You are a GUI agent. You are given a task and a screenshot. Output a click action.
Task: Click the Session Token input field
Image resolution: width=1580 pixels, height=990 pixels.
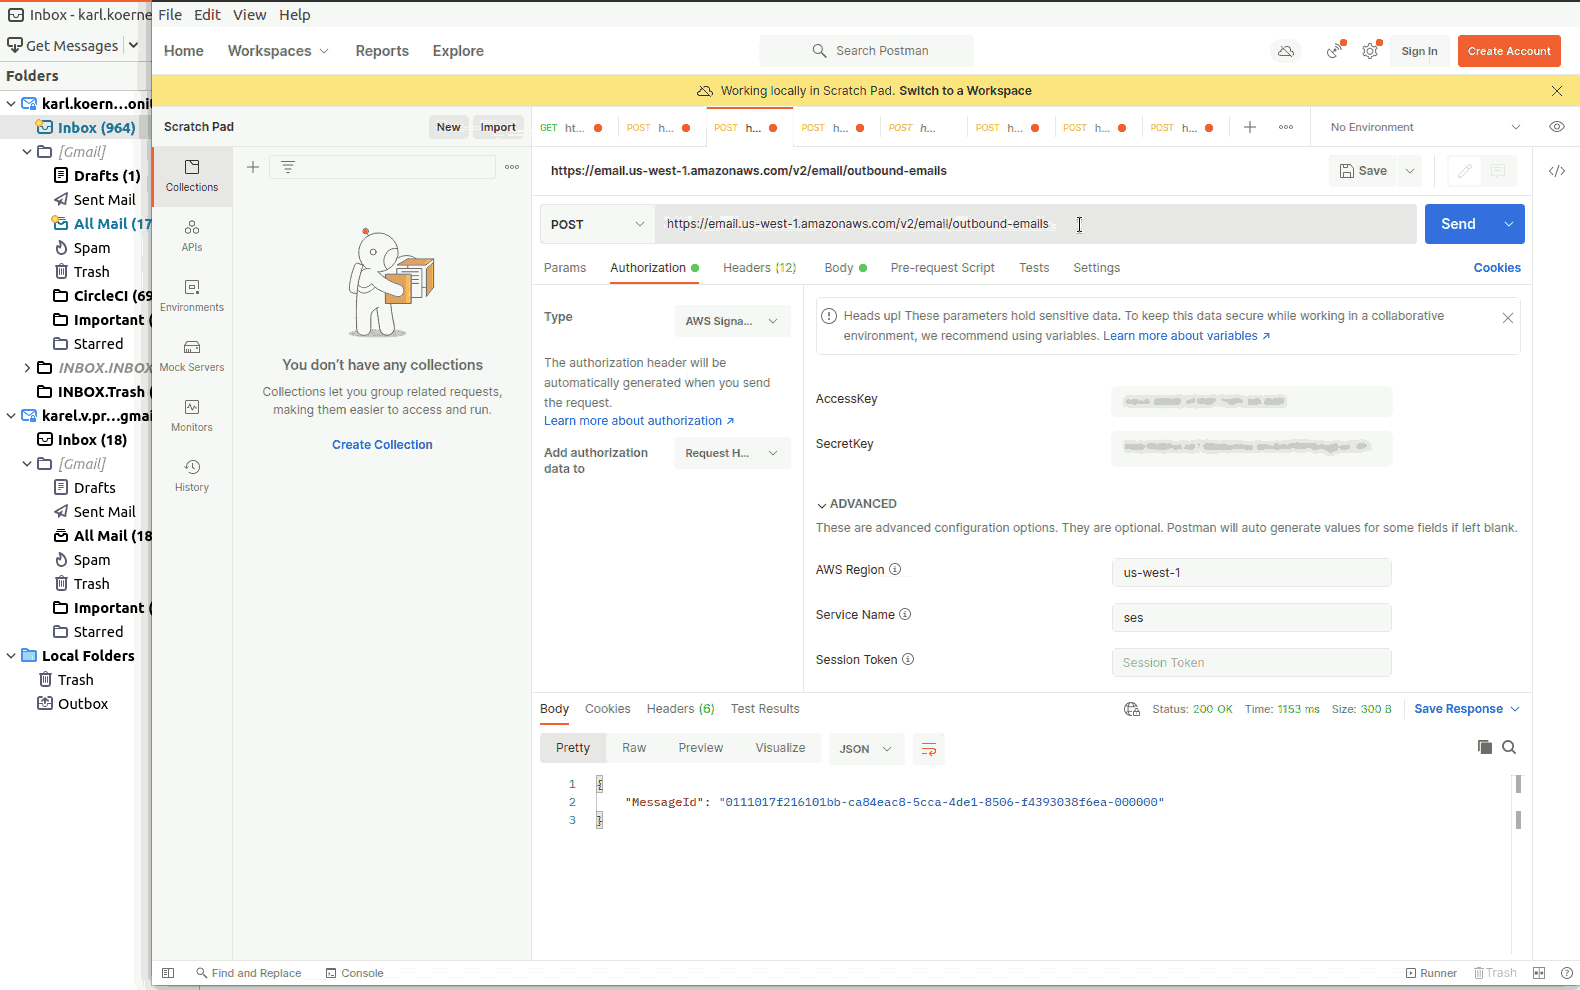click(x=1251, y=663)
